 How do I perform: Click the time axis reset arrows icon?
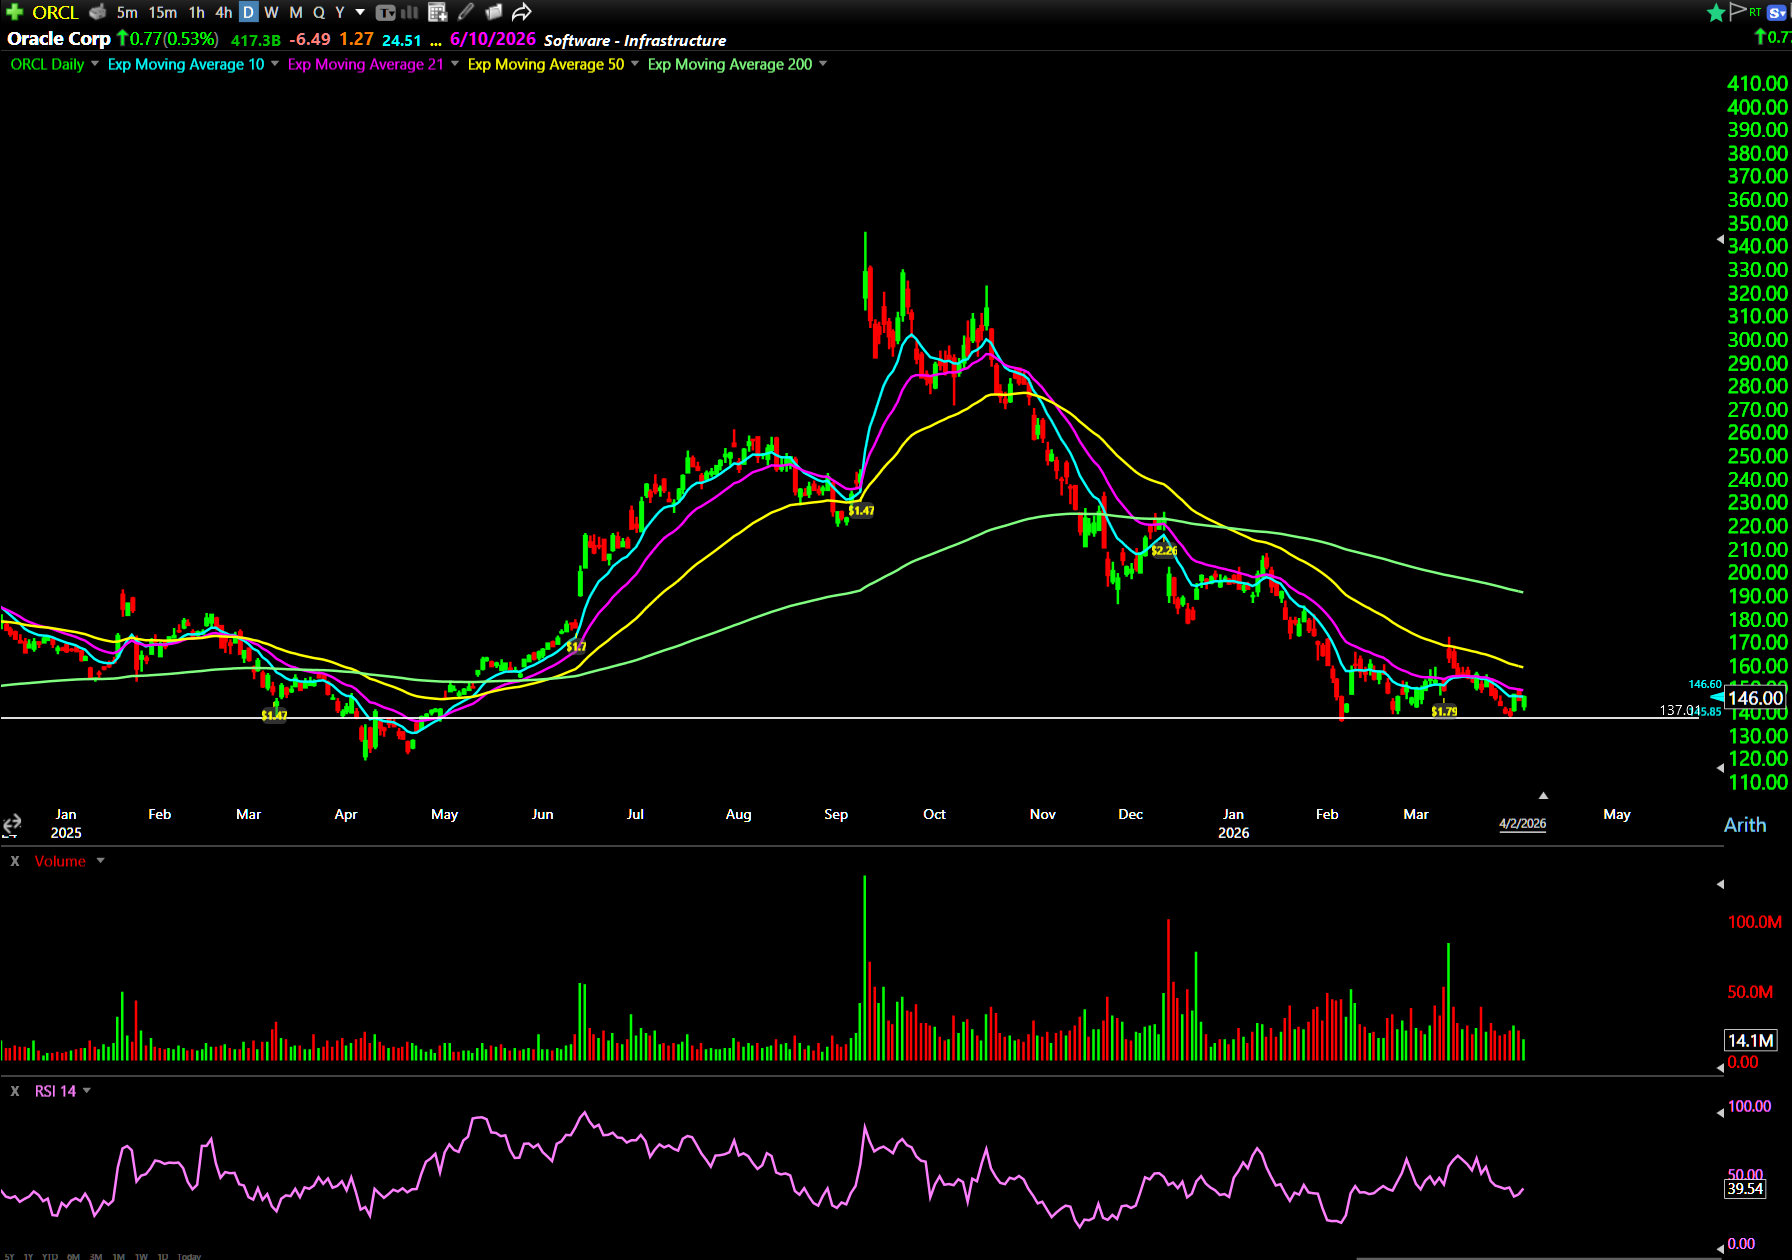tap(12, 824)
